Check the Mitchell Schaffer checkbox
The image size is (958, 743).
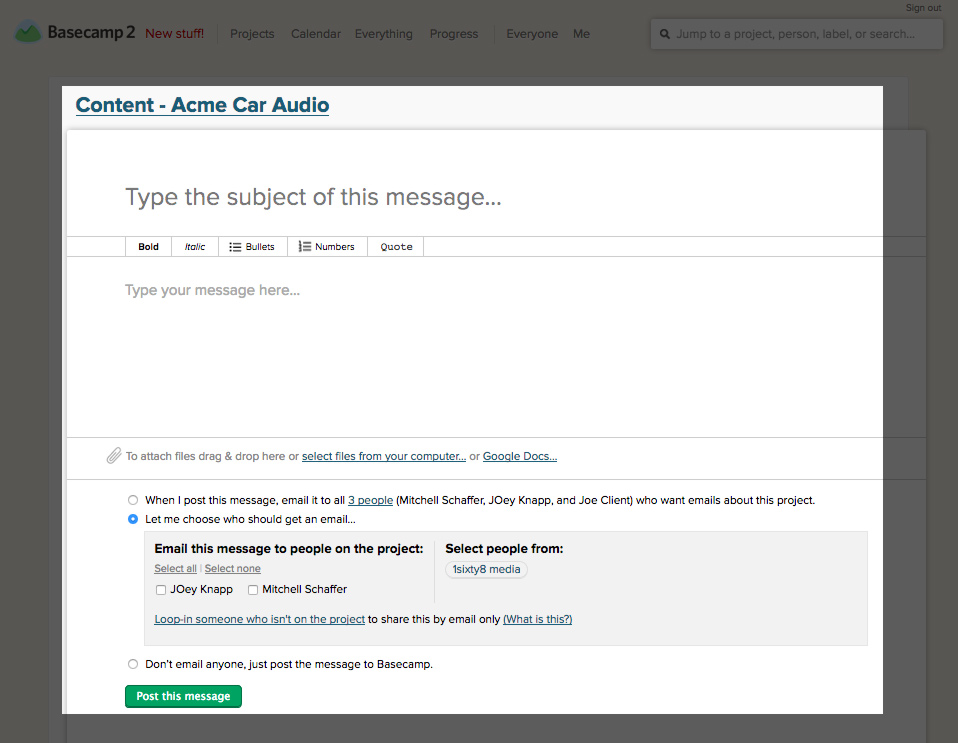click(253, 590)
